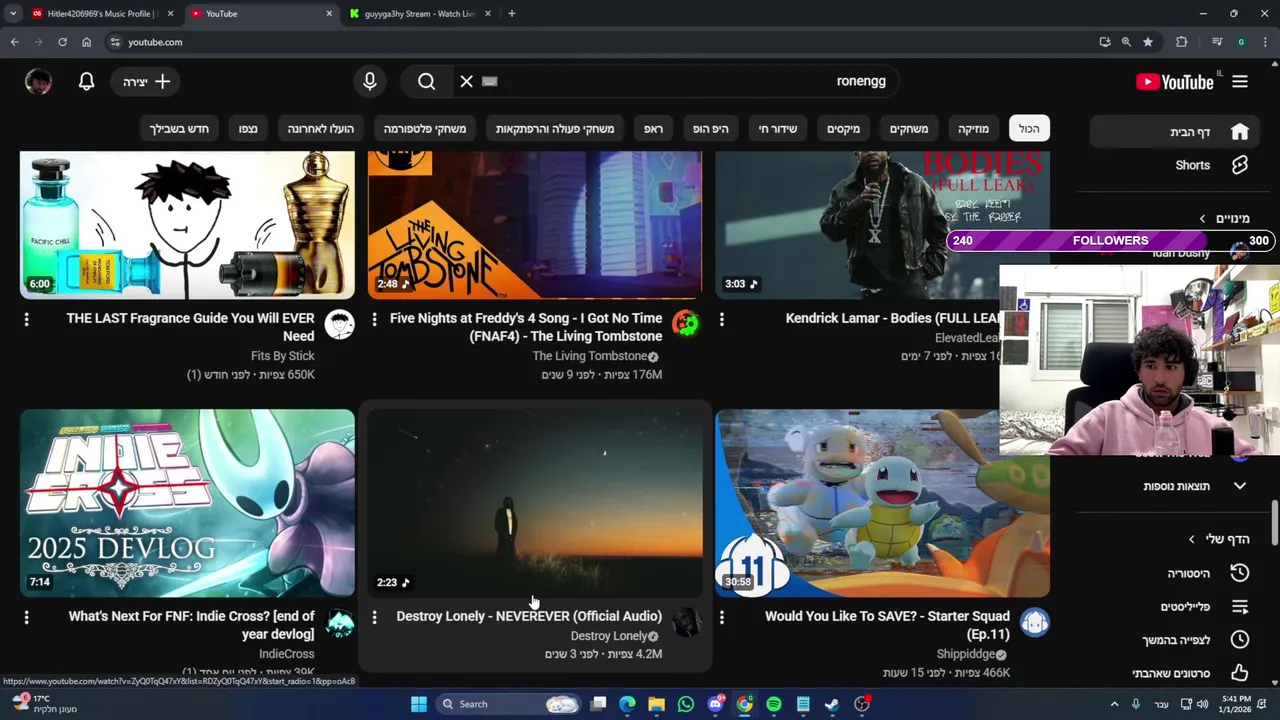Open Chrome extensions puzzle icon

pyautogui.click(x=1182, y=42)
